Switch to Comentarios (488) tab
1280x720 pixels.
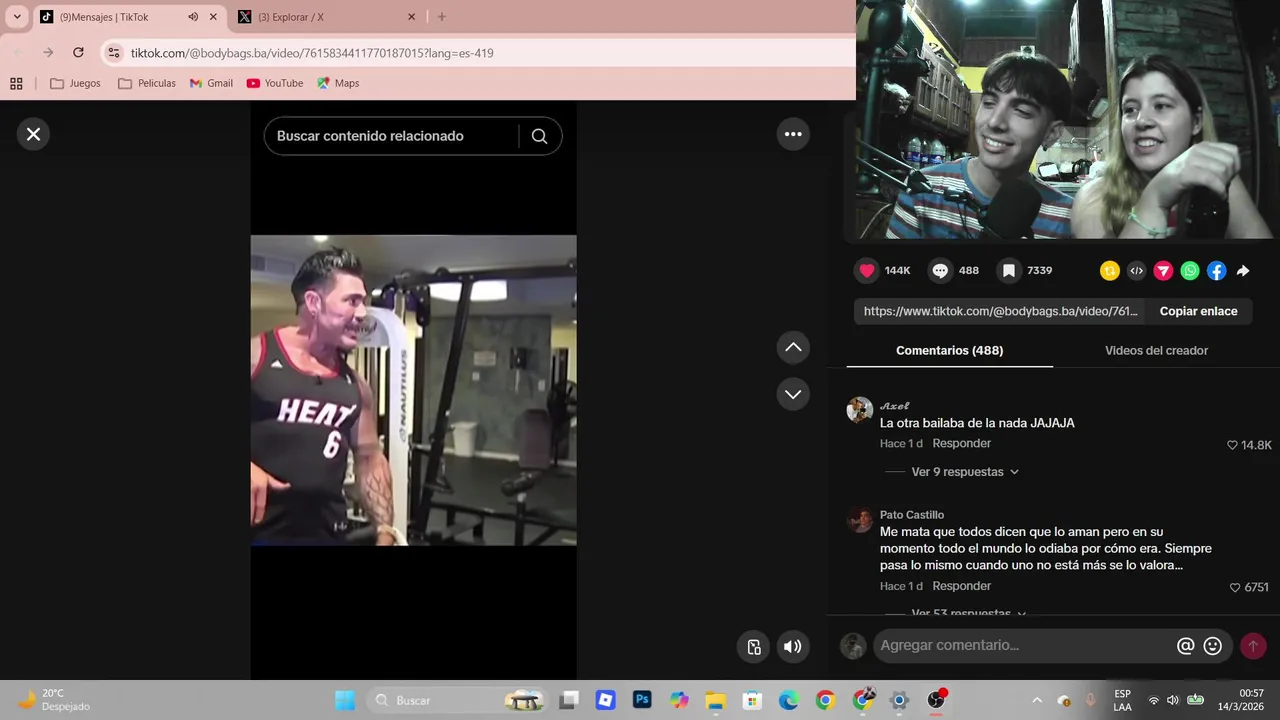click(x=949, y=350)
